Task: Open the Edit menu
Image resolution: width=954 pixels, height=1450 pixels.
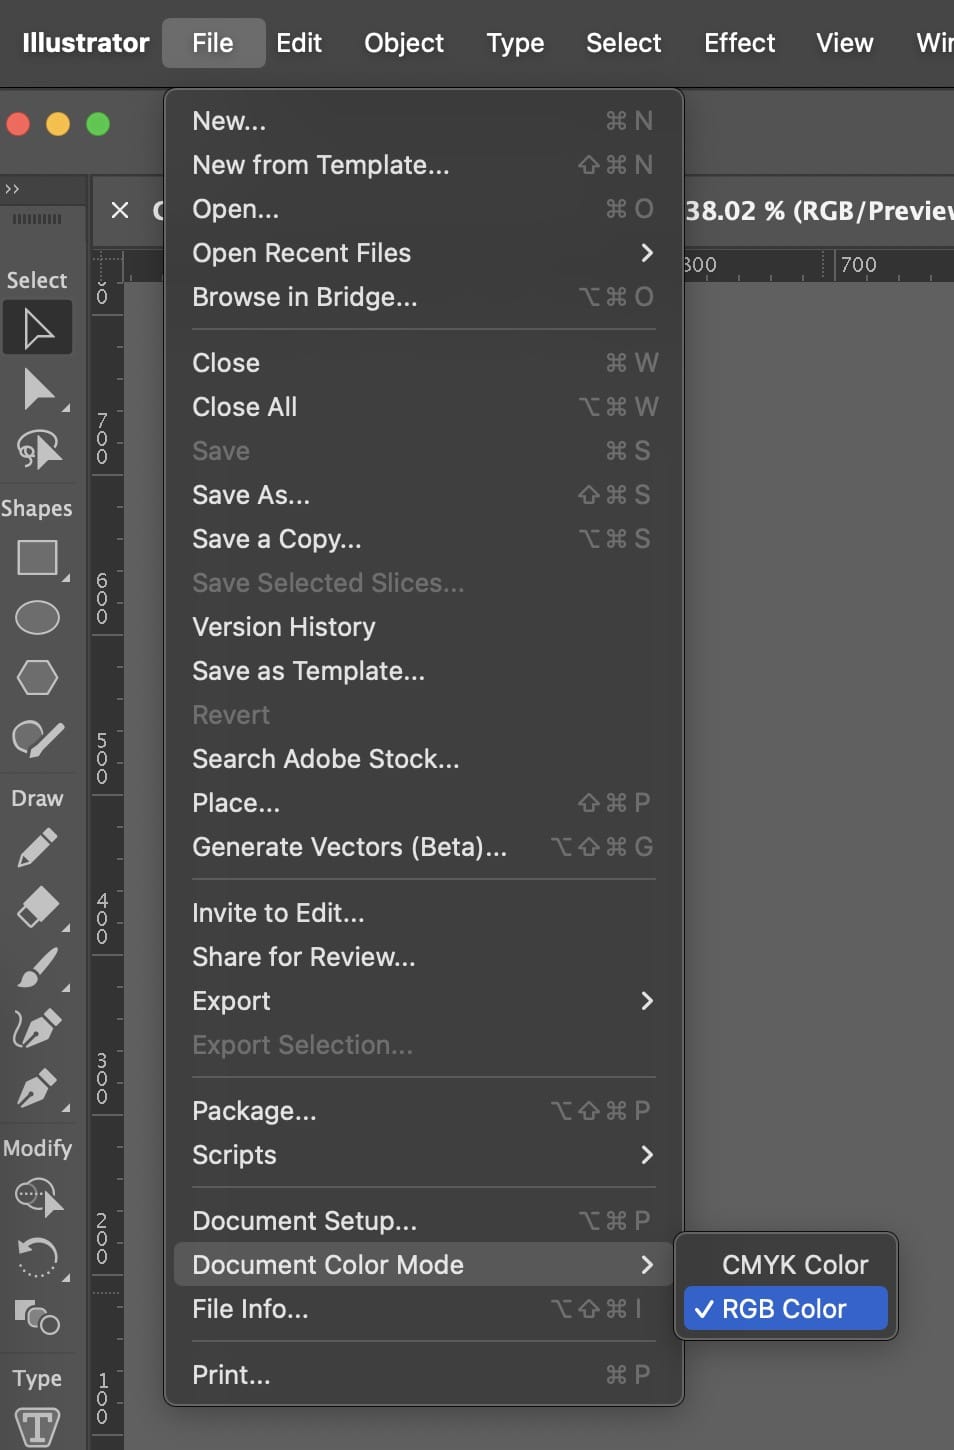Action: tap(299, 43)
